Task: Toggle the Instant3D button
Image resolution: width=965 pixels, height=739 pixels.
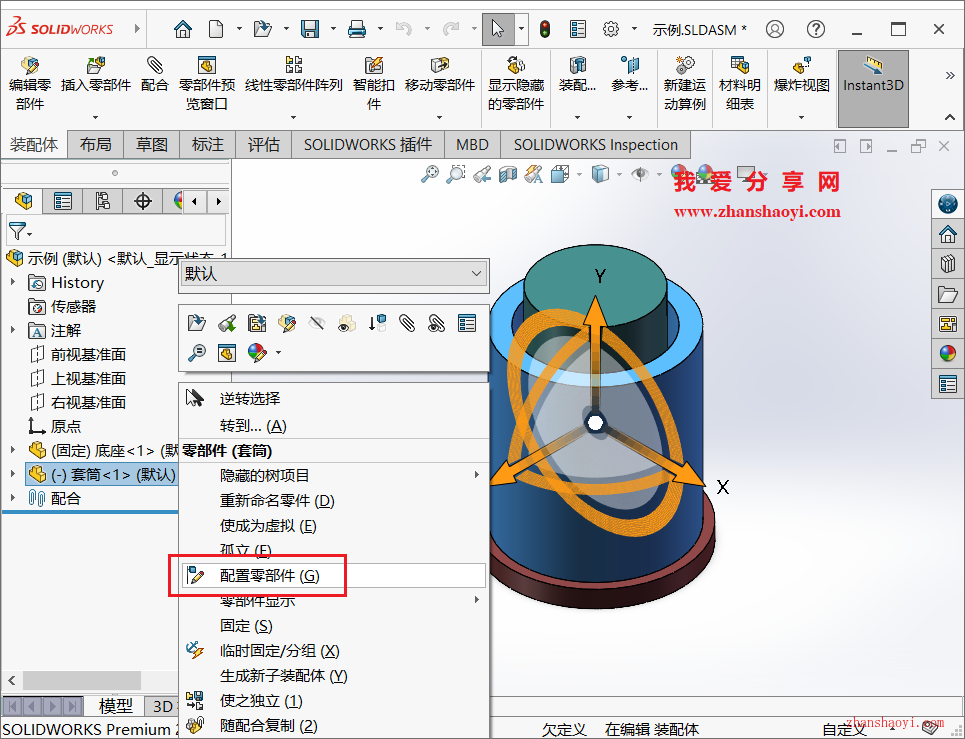Action: pos(873,89)
